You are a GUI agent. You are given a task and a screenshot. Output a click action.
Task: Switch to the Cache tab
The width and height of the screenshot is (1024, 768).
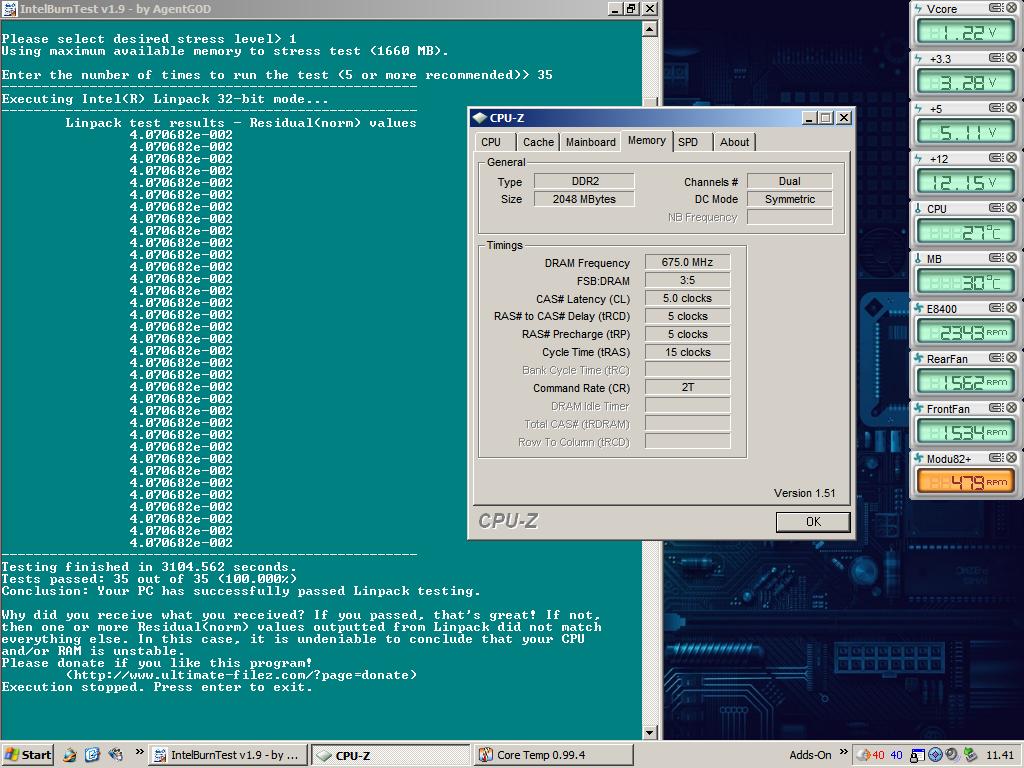pos(538,142)
